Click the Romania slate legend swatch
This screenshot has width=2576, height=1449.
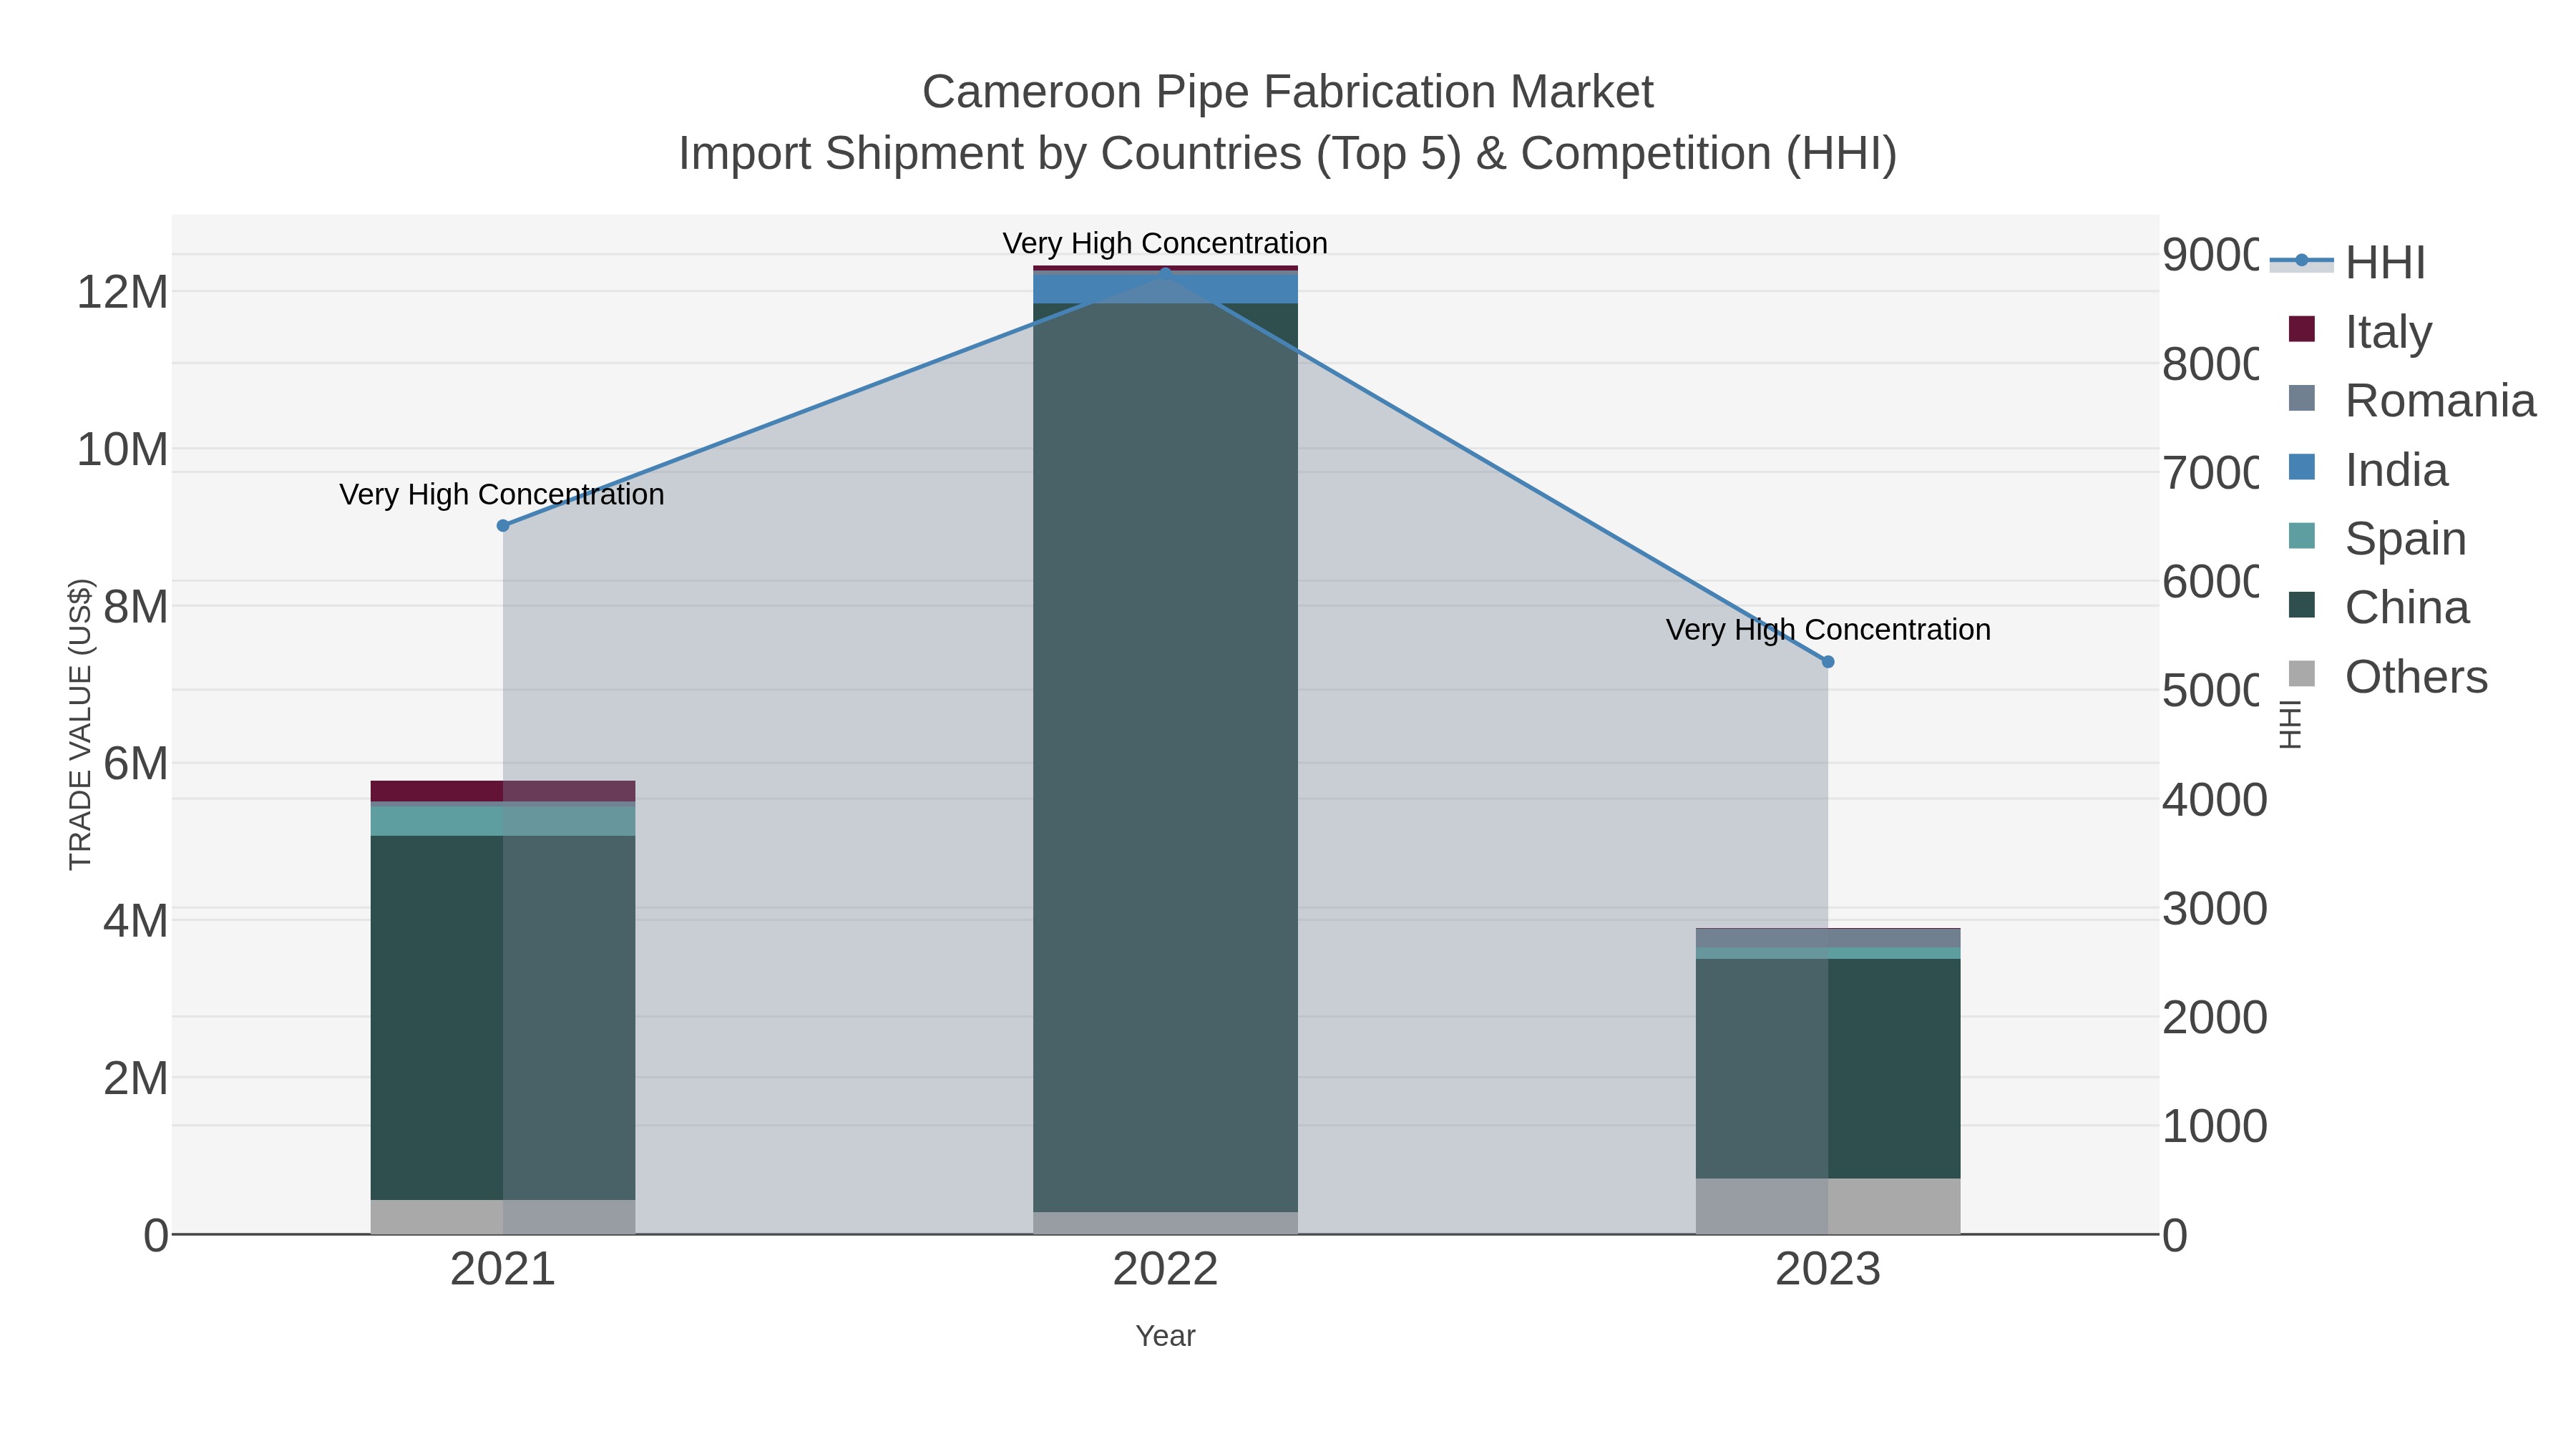point(2302,398)
